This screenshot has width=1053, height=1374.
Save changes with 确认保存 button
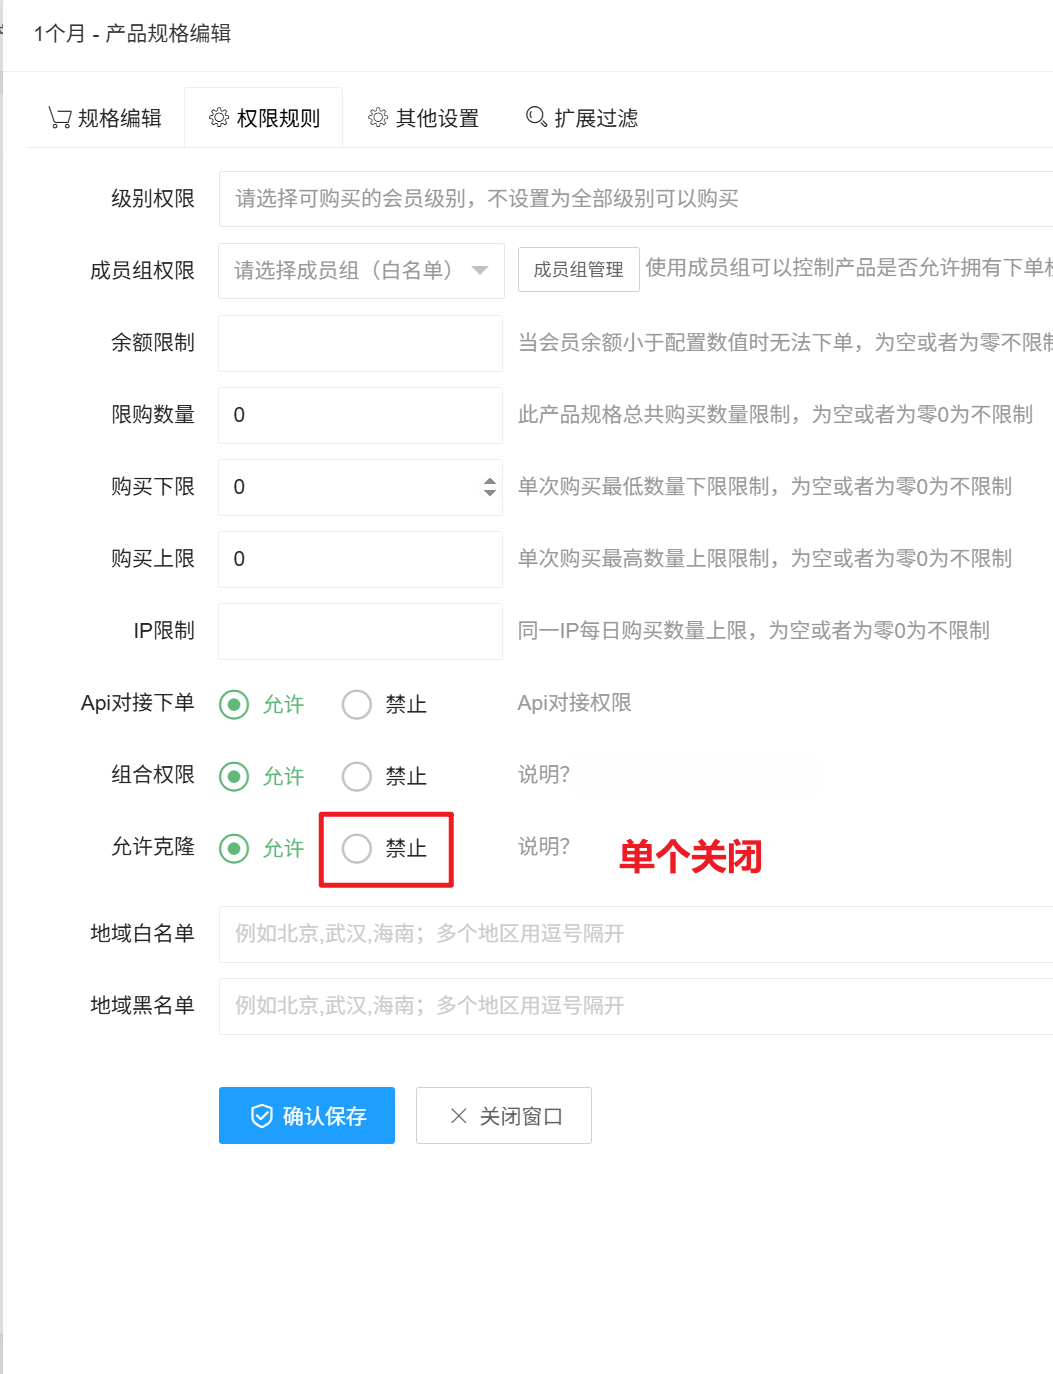[x=307, y=1116]
